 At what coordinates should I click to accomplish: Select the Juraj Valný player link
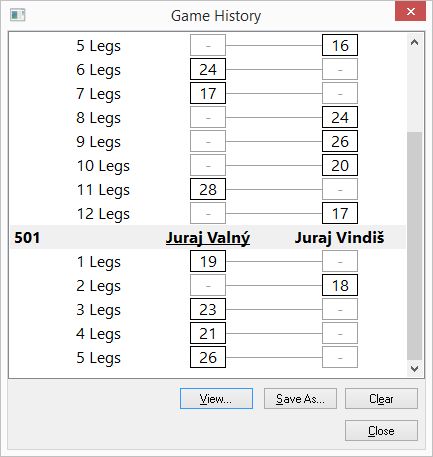pyautogui.click(x=208, y=238)
